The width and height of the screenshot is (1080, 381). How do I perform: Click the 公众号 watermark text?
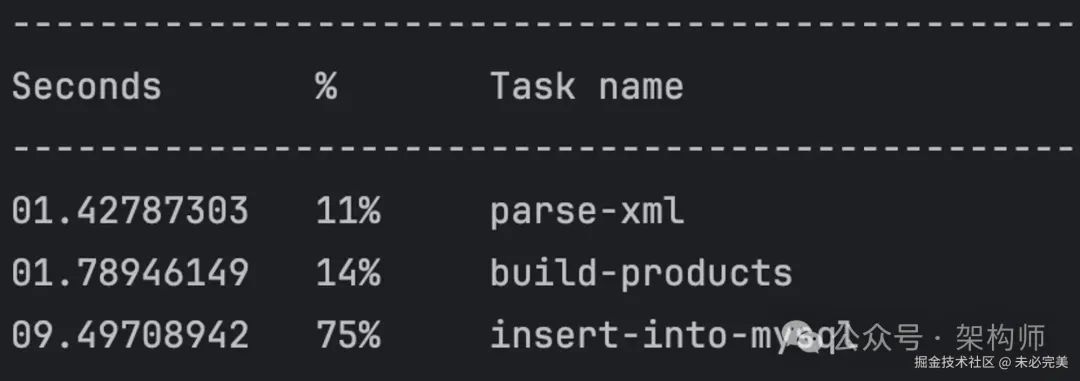pyautogui.click(x=882, y=337)
